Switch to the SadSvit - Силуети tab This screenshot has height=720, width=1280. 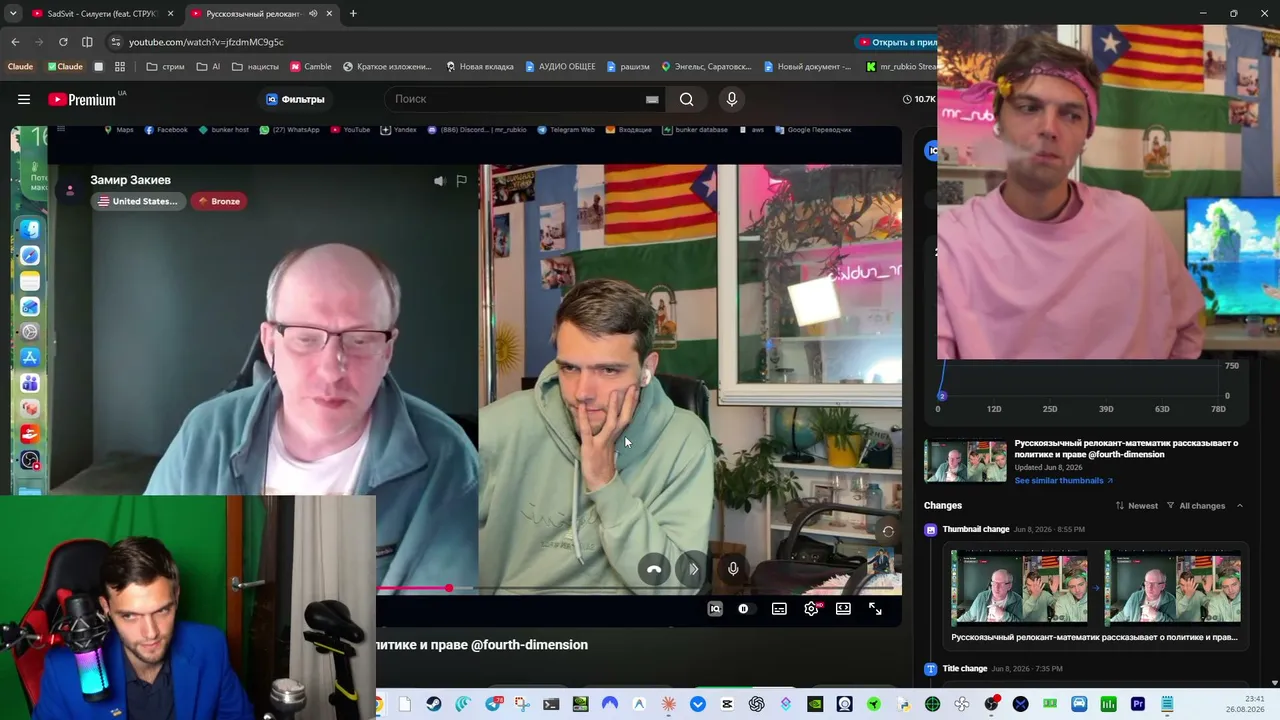104,13
